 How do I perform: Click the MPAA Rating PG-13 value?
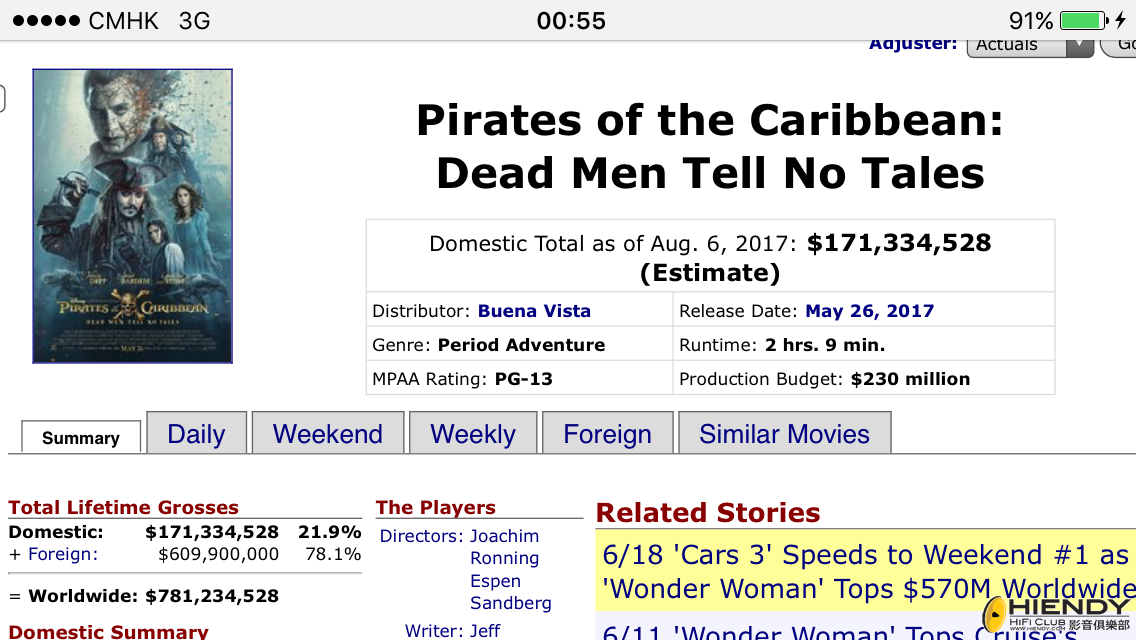tap(523, 379)
